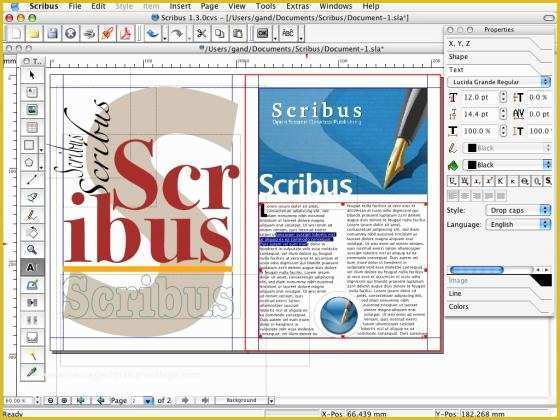Toggle the bold S shadow text style
The width and height of the screenshot is (560, 420).
click(548, 181)
